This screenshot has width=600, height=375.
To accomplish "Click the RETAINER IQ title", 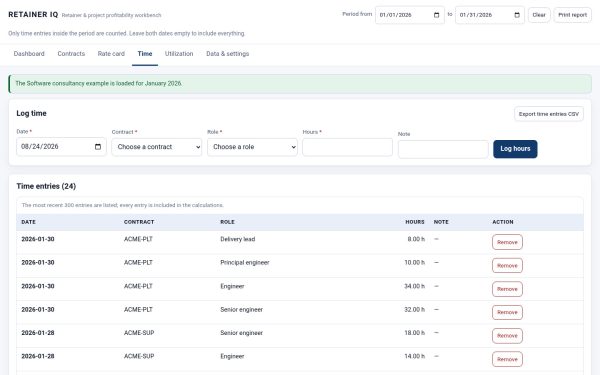I will coord(33,15).
